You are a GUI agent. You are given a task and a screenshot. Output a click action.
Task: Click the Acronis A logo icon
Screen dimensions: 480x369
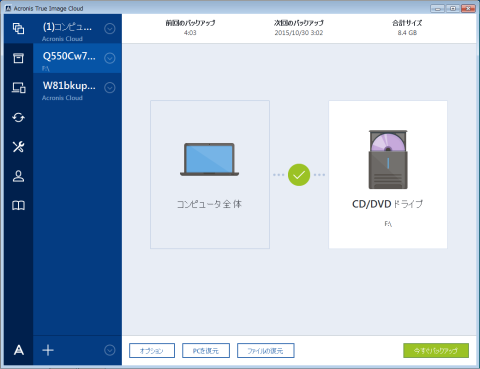pos(19,350)
